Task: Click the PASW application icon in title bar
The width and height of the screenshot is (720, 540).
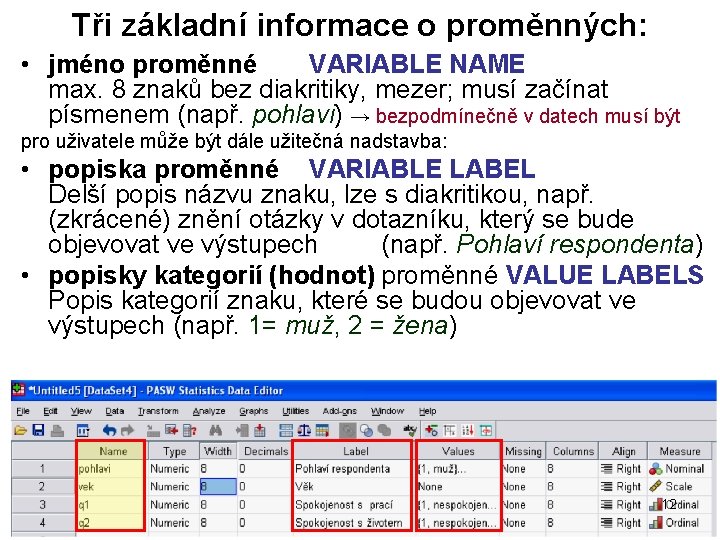Action: pos(18,390)
